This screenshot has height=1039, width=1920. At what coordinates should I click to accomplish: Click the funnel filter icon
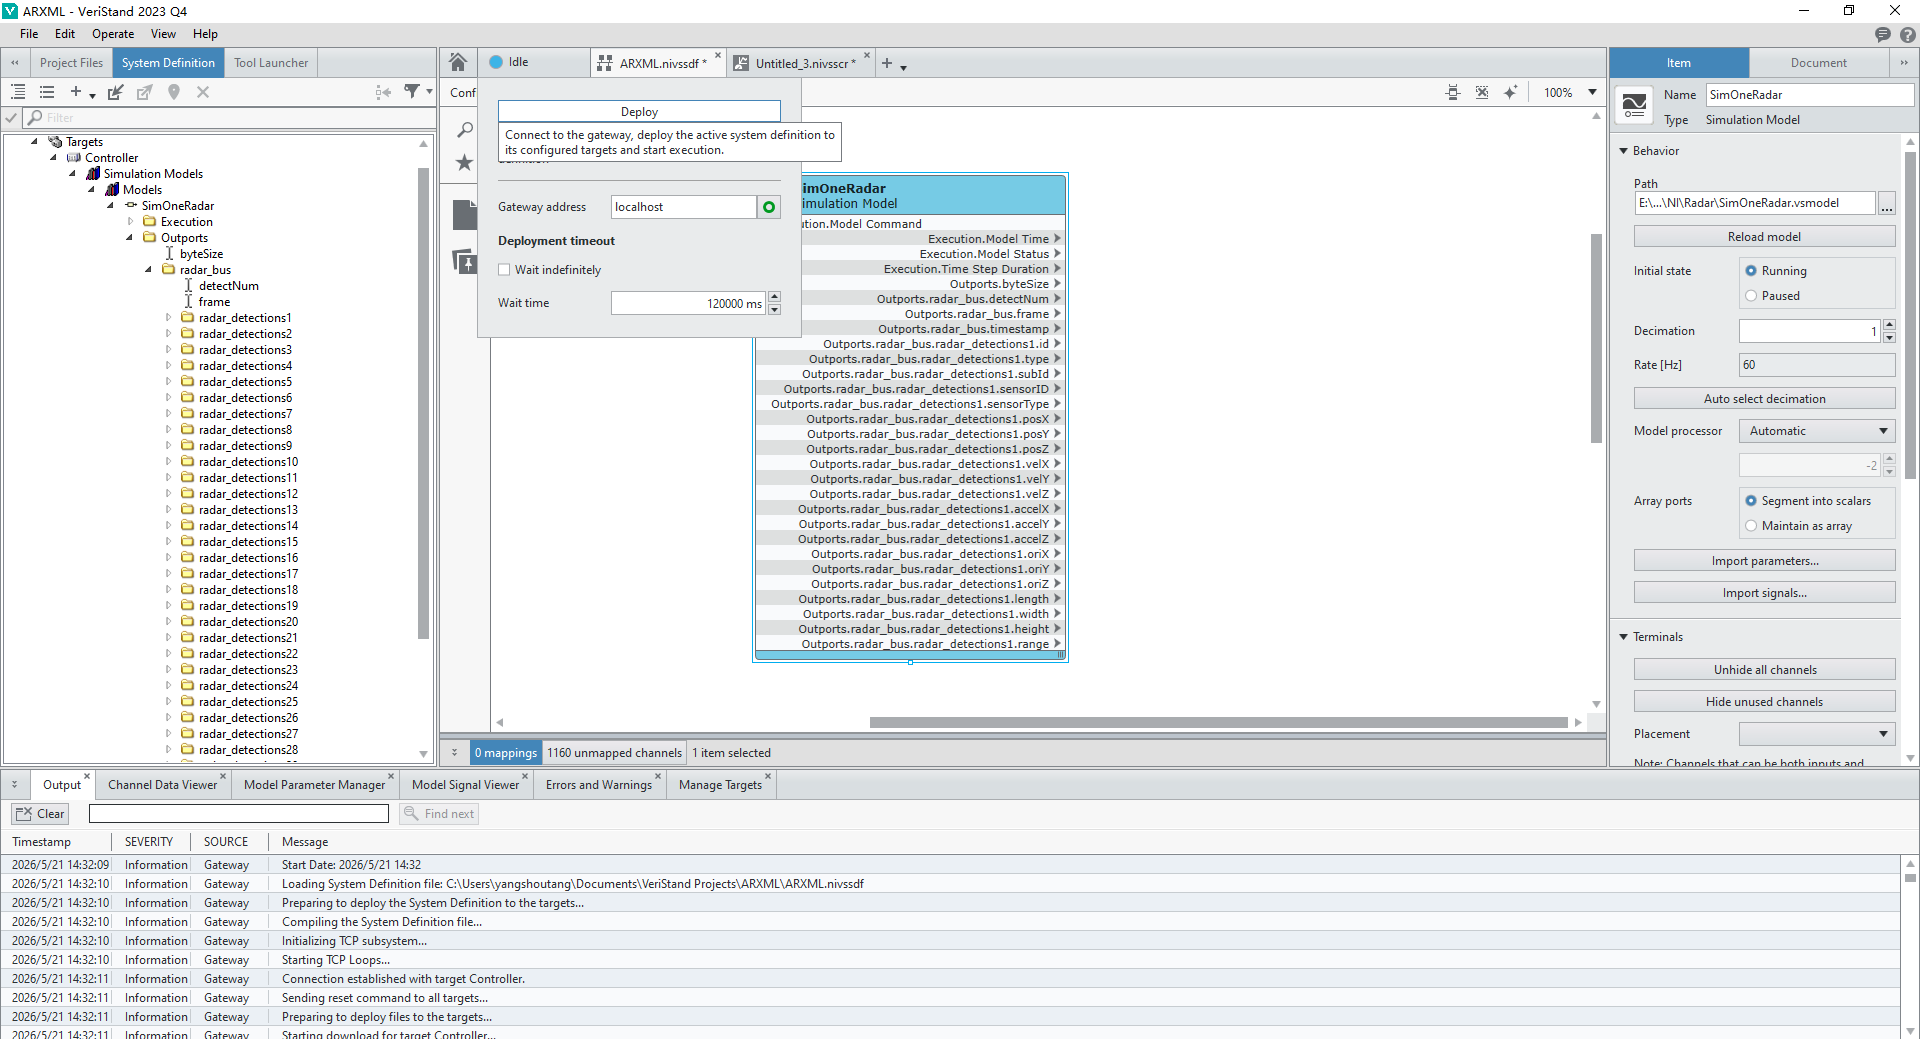[412, 92]
